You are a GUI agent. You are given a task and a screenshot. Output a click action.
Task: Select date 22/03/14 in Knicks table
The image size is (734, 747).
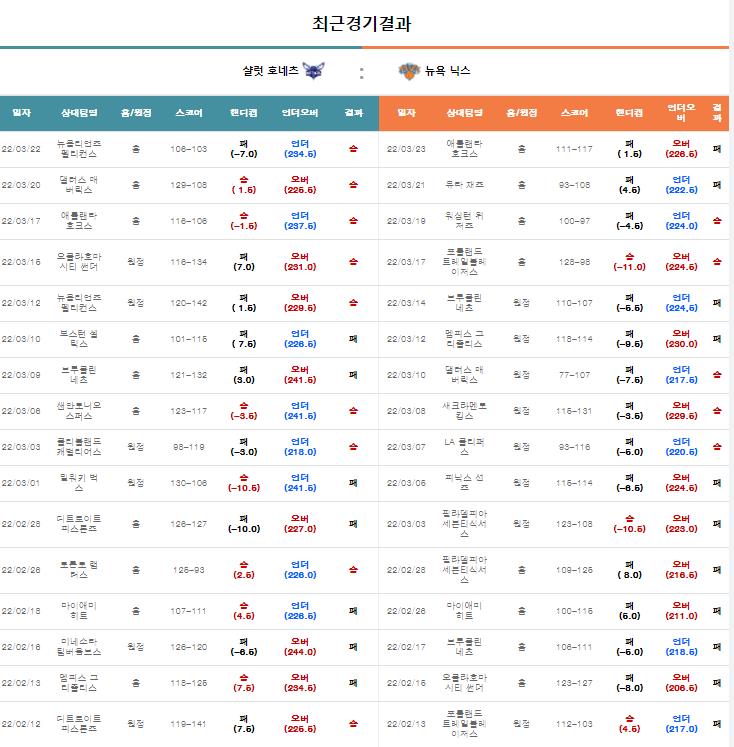406,303
